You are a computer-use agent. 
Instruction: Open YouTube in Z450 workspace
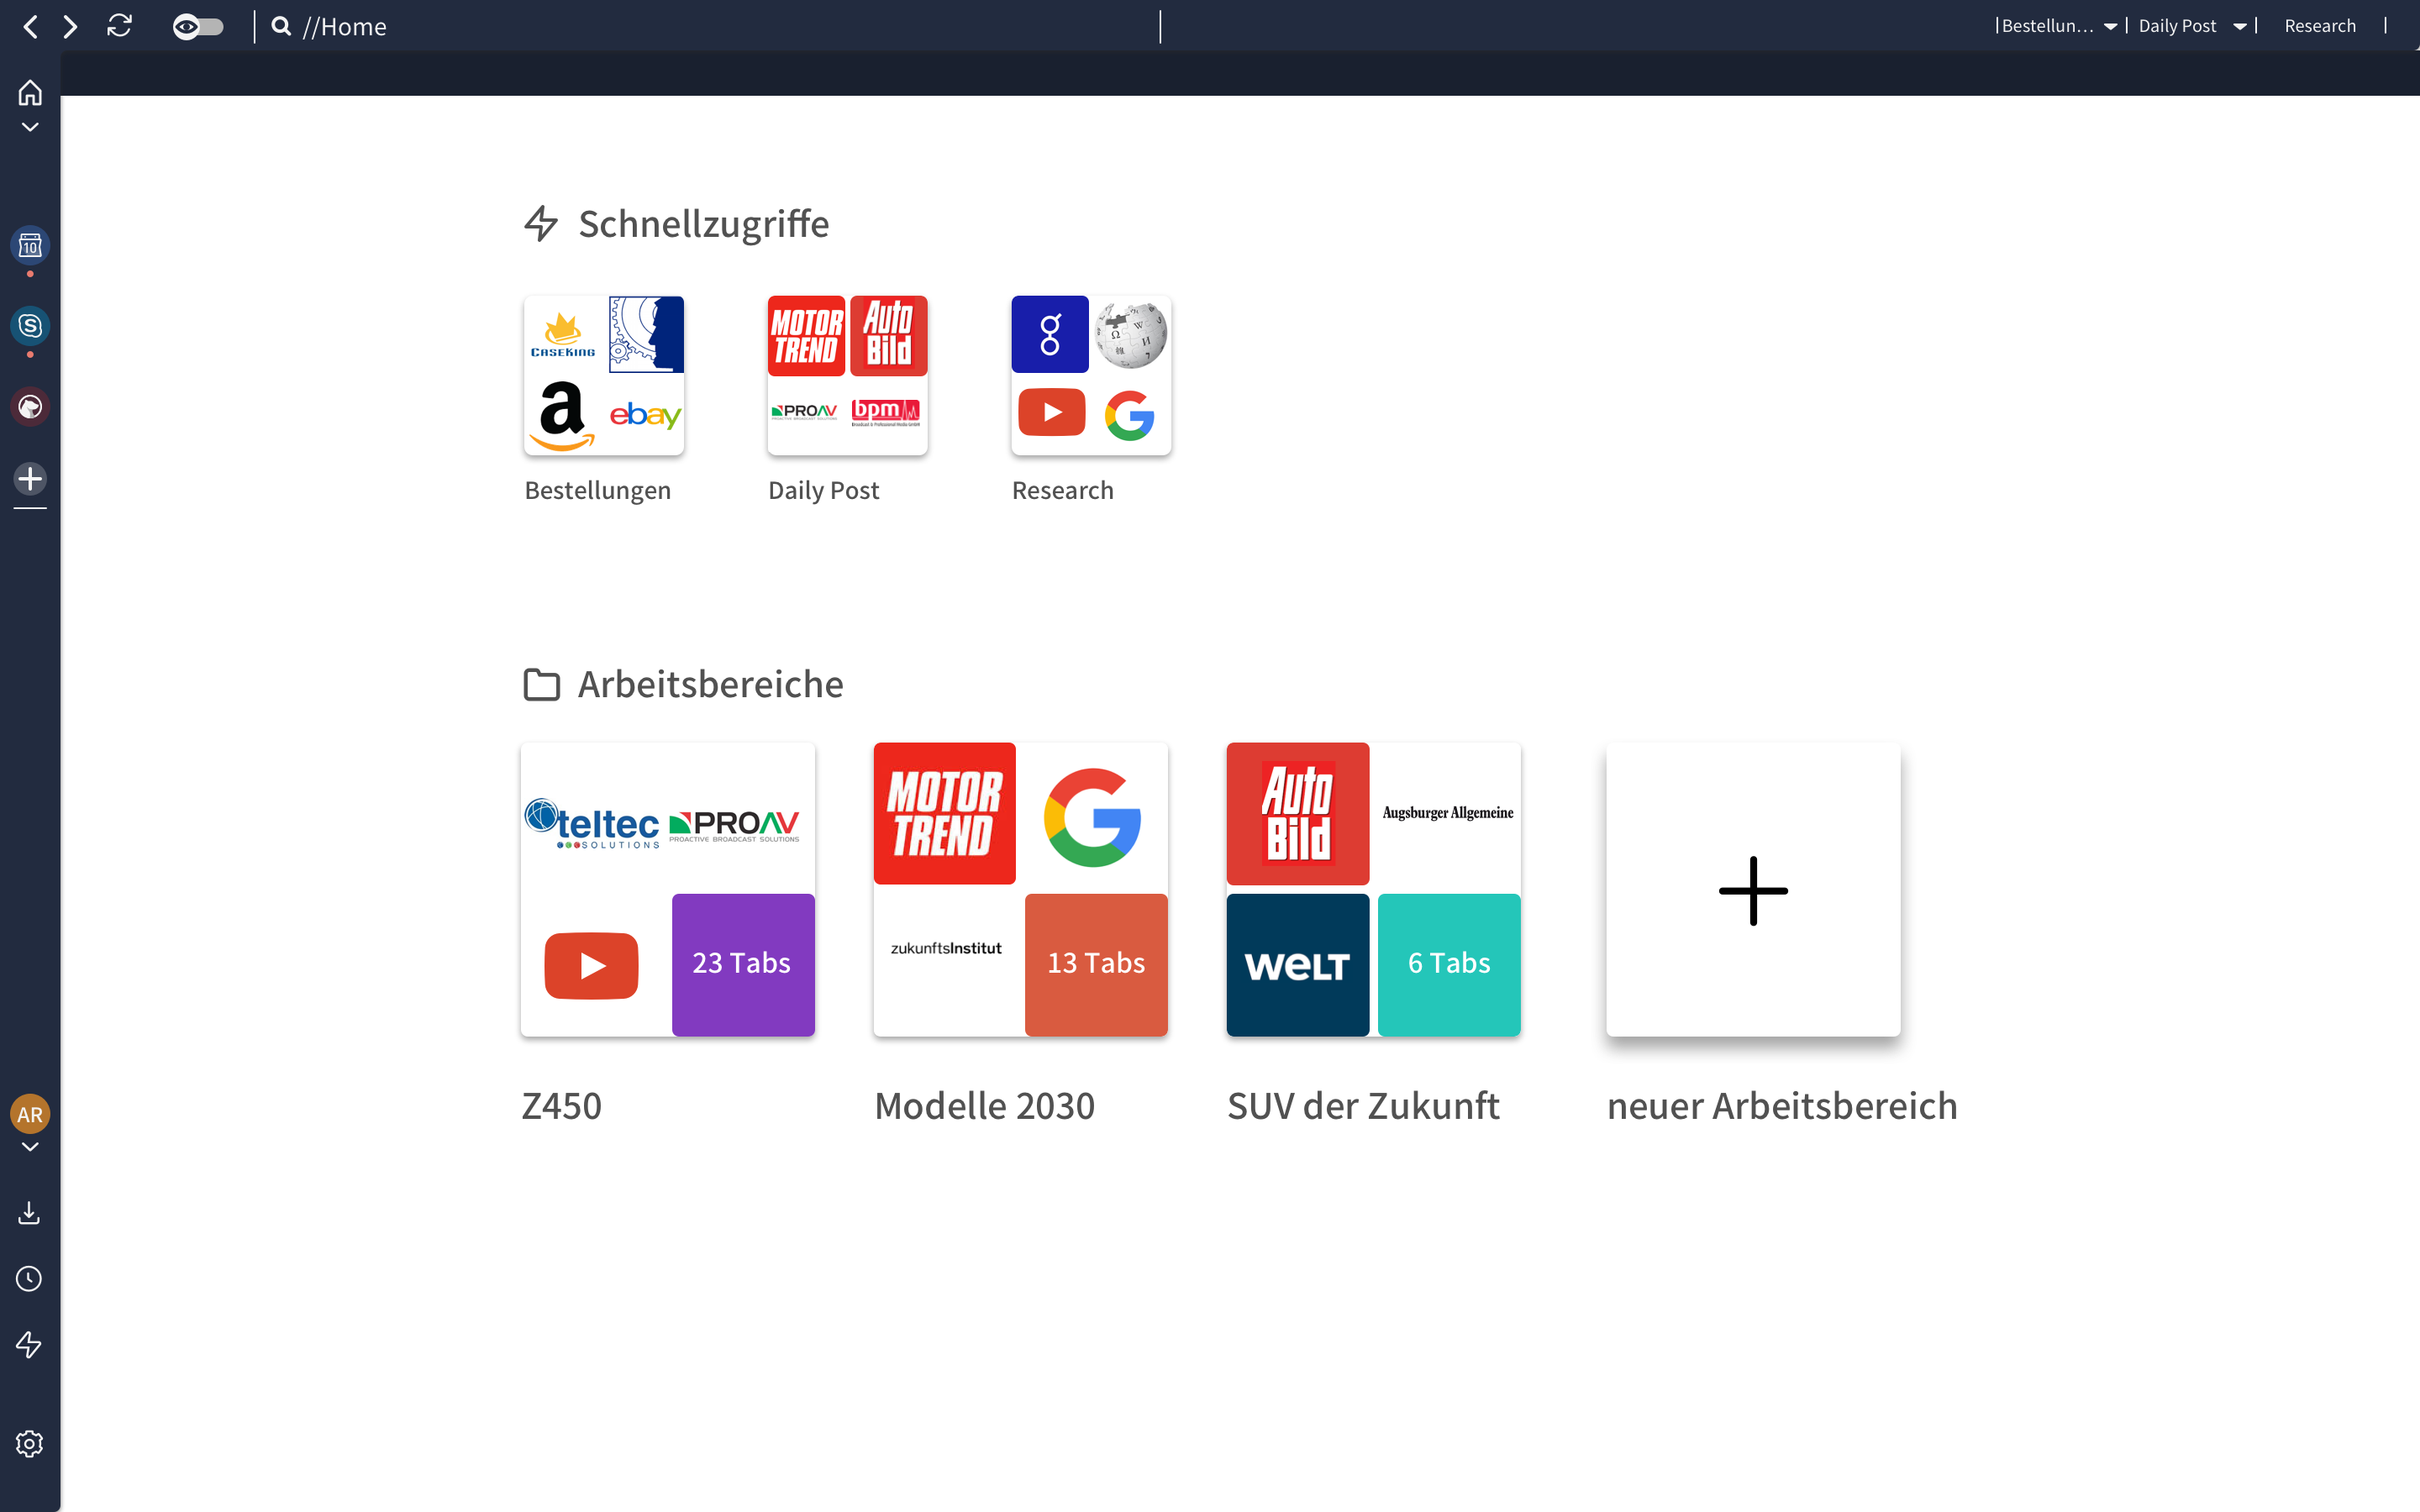pos(591,965)
